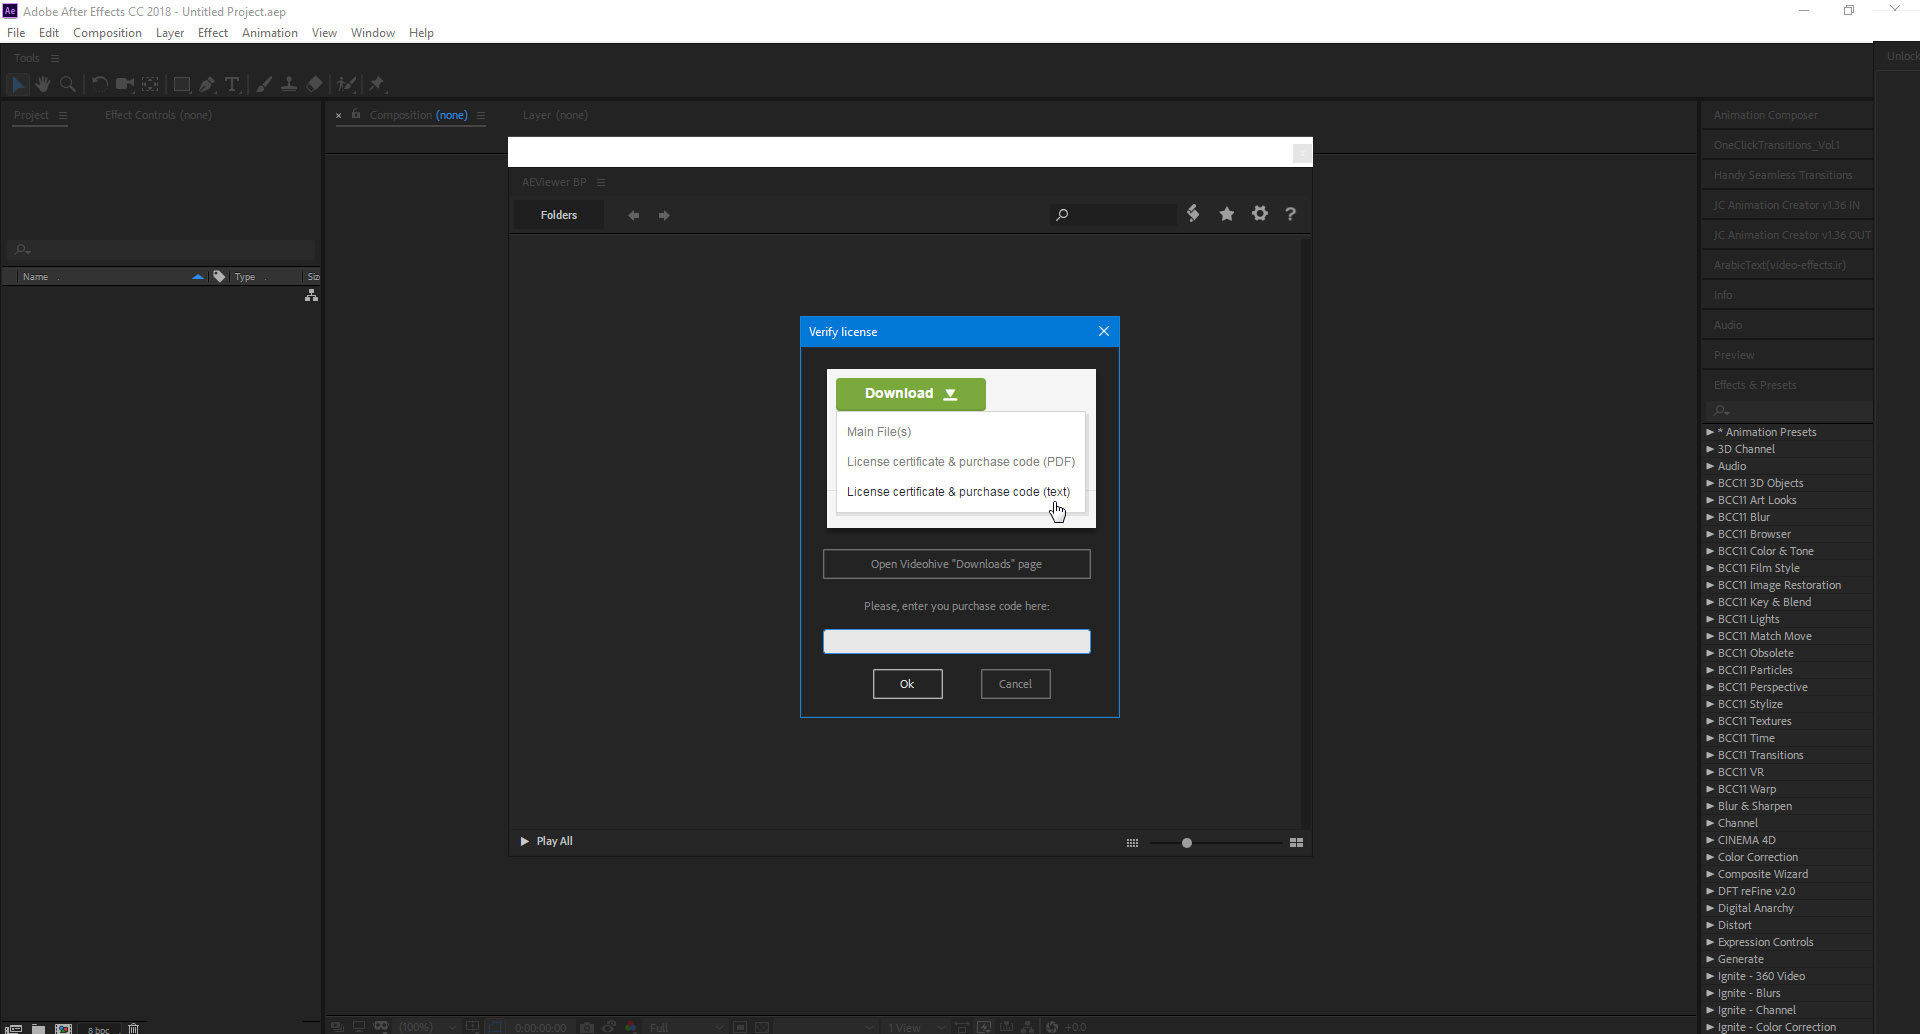Delete selected project items trash icon
Viewport: 1920px width, 1034px height.
(133, 1028)
